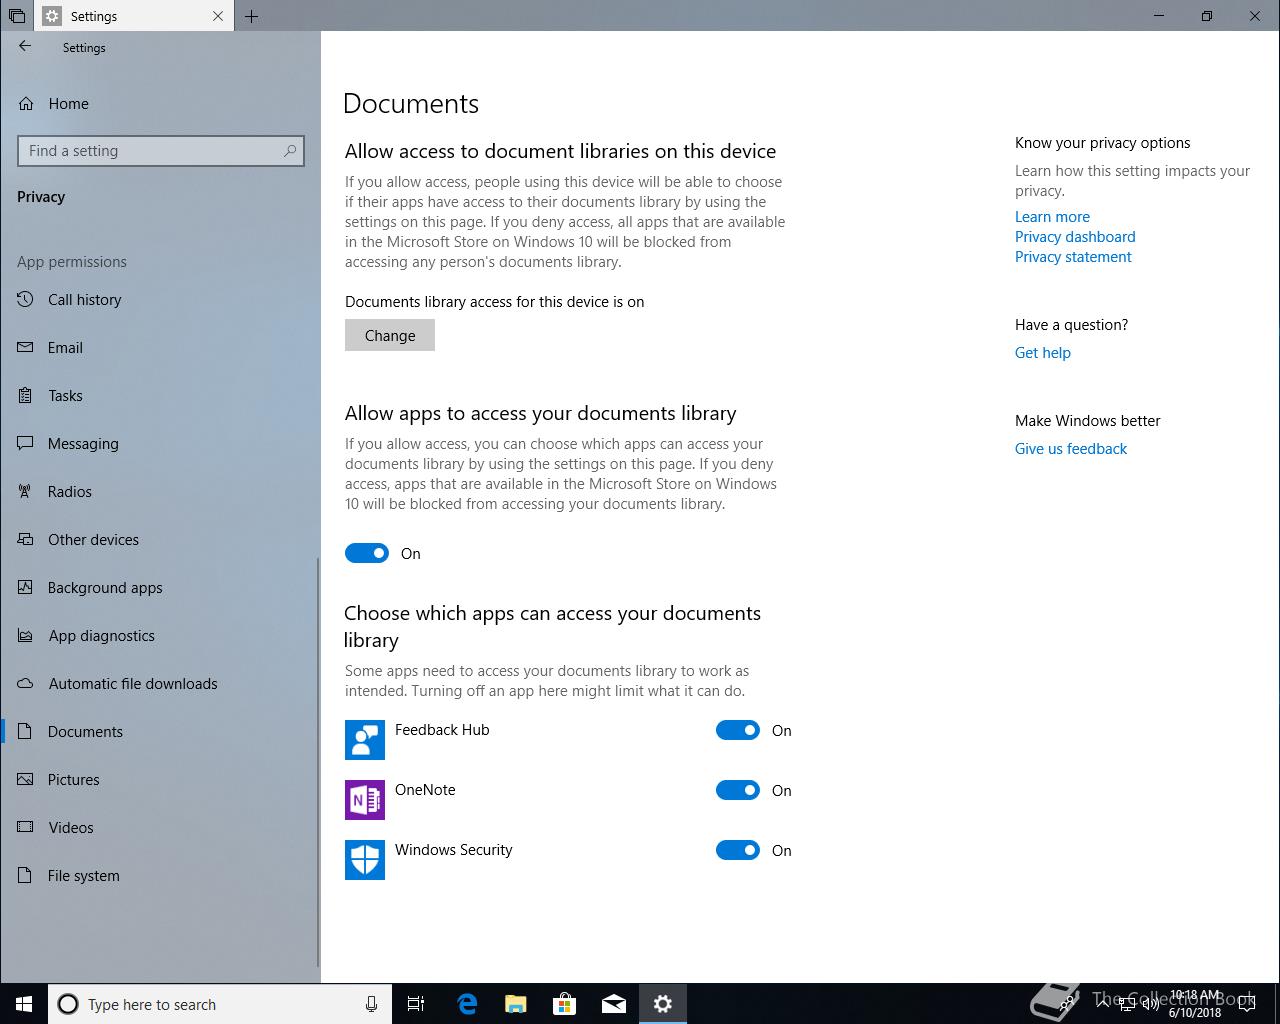Click the OneNote app name
Screen dimensions: 1280x1024
425,789
